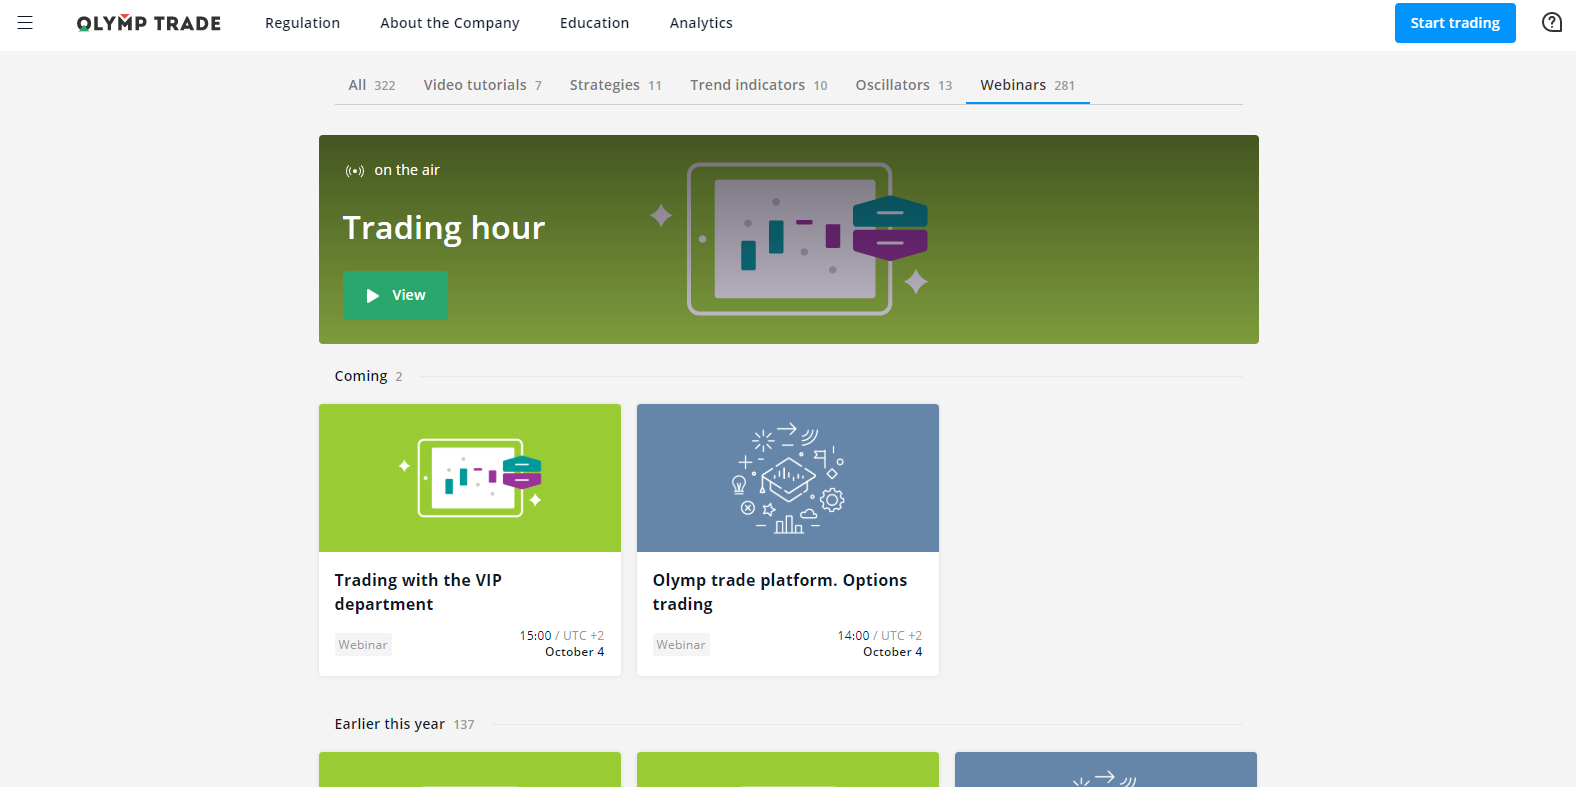The width and height of the screenshot is (1576, 787).
Task: Click the 15:00 UTC +2 time text
Action: (562, 636)
